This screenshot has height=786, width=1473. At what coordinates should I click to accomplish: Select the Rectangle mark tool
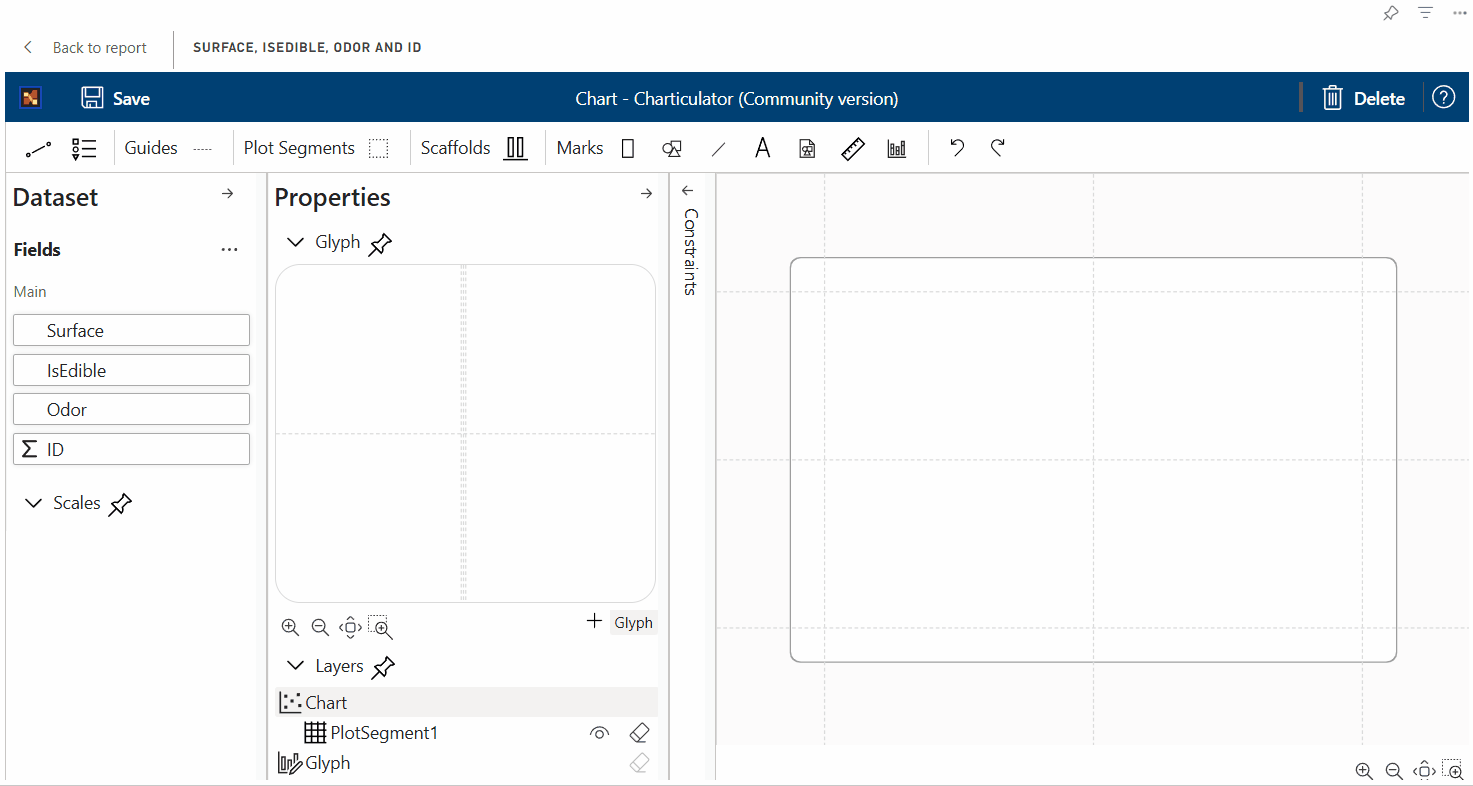click(628, 147)
